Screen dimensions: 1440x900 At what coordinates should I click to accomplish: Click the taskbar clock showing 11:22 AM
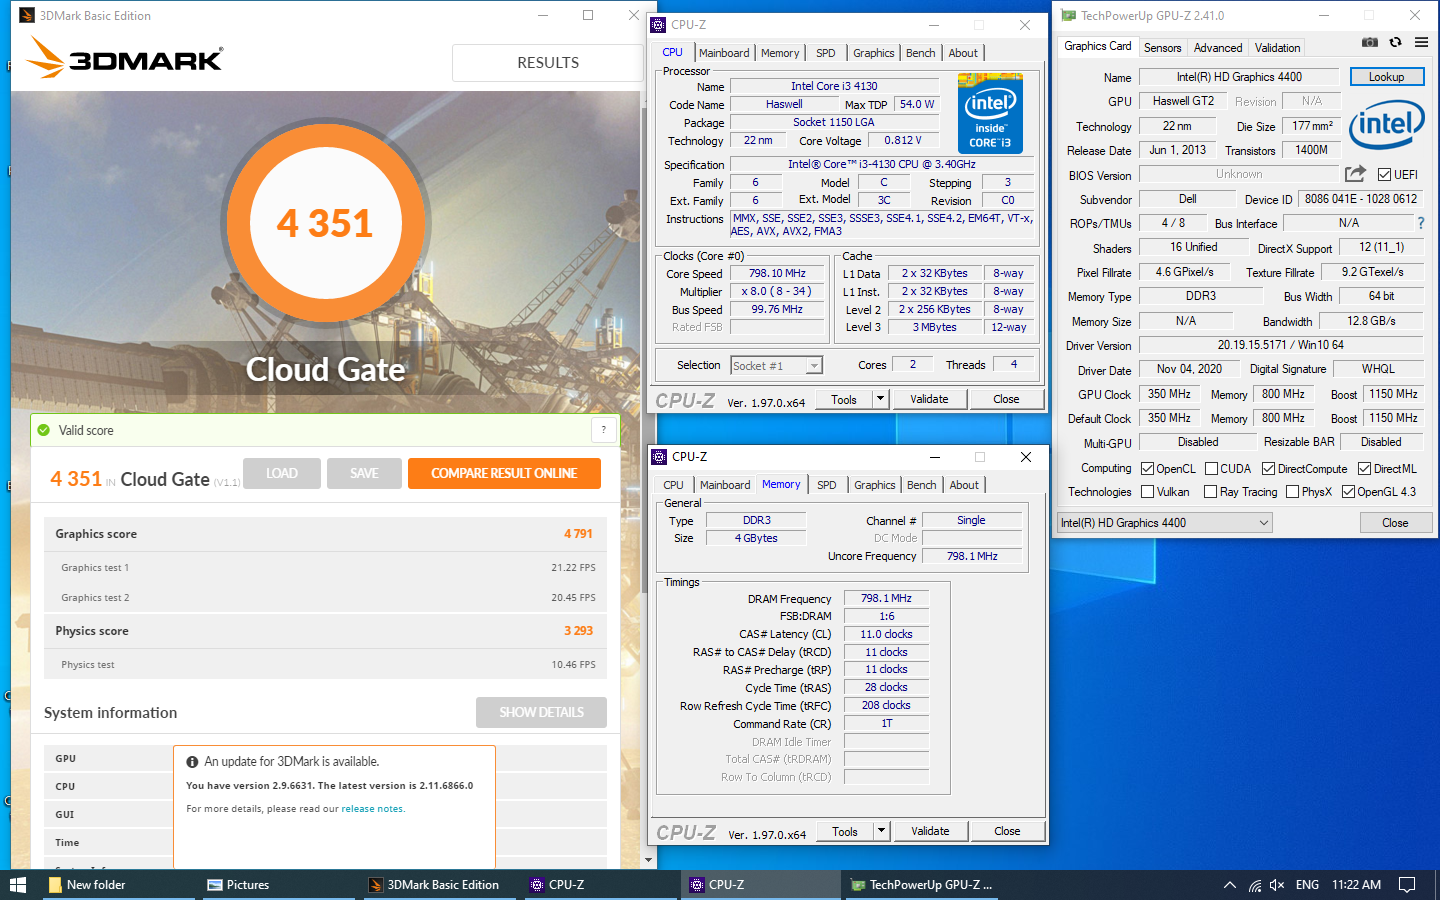click(x=1356, y=885)
